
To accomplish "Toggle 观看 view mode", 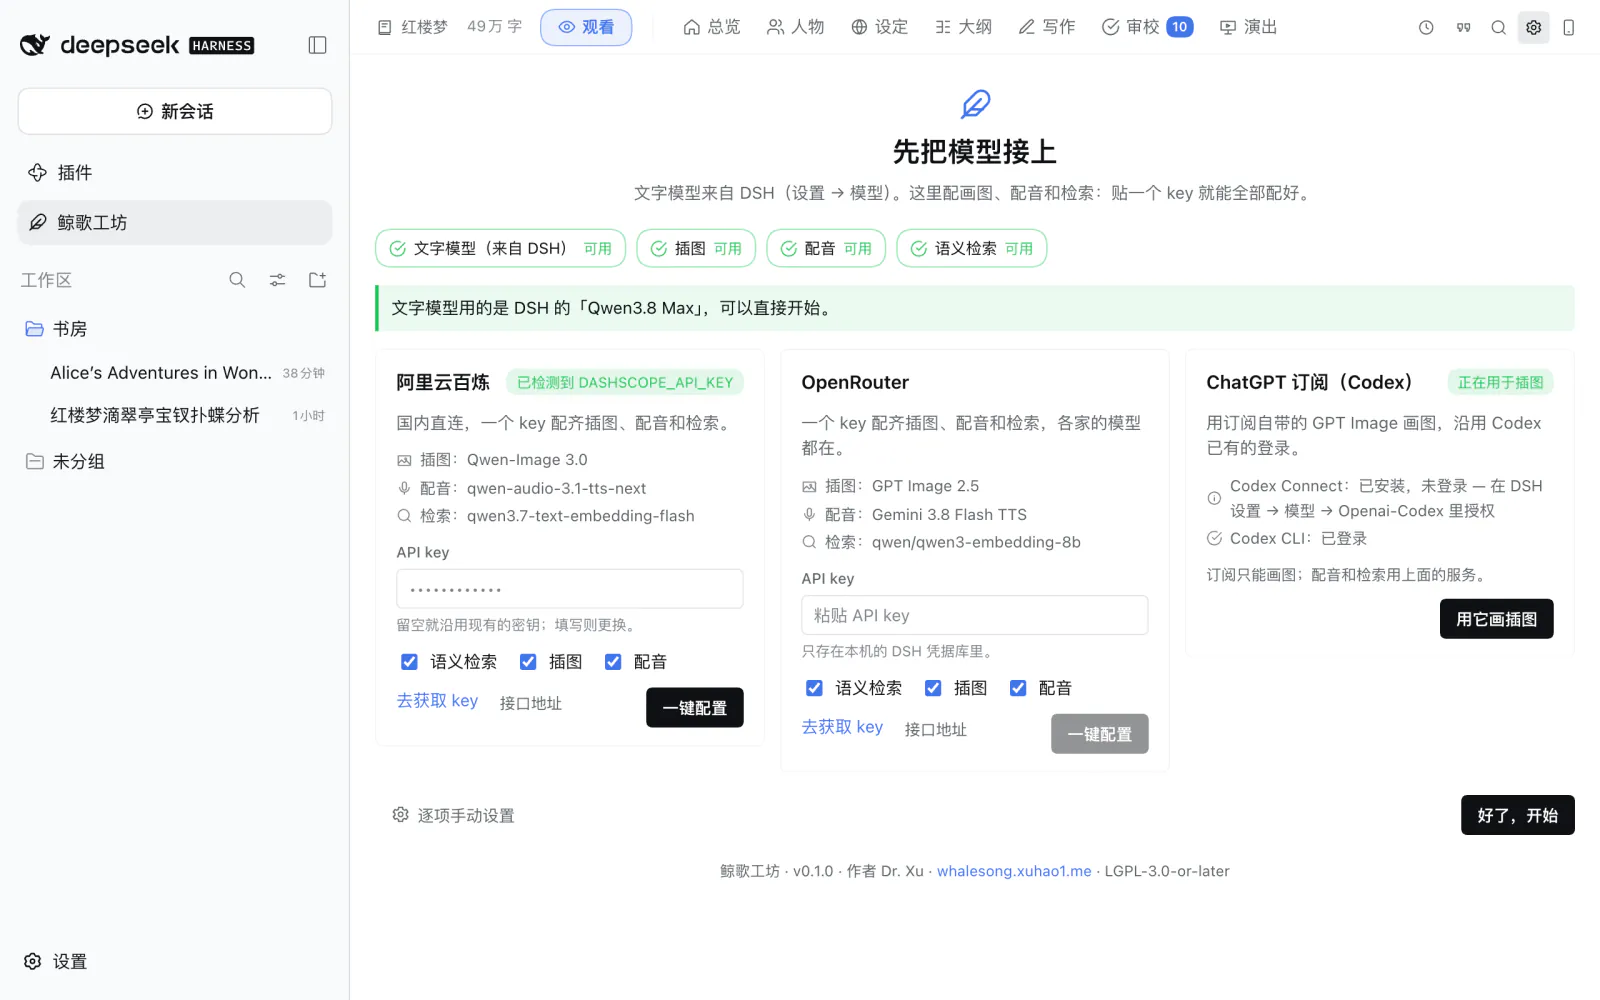I will [586, 27].
